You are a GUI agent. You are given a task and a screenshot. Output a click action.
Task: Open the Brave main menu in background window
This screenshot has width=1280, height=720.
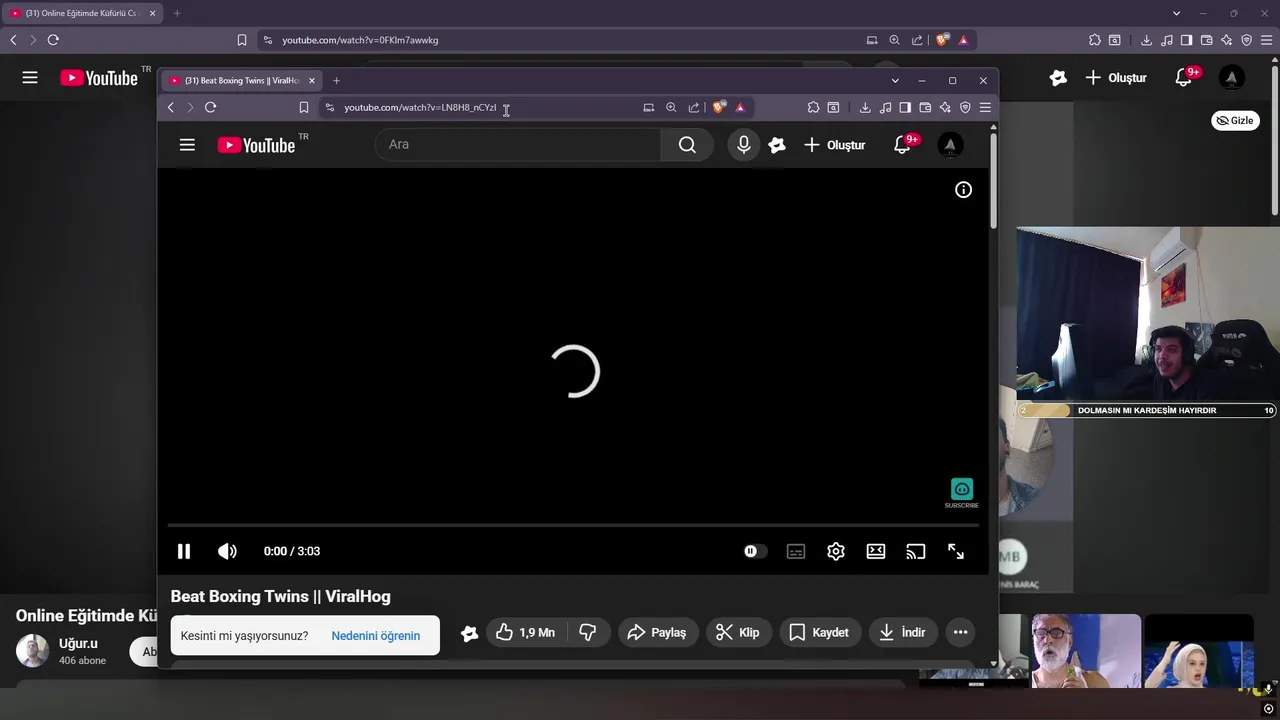click(1266, 40)
